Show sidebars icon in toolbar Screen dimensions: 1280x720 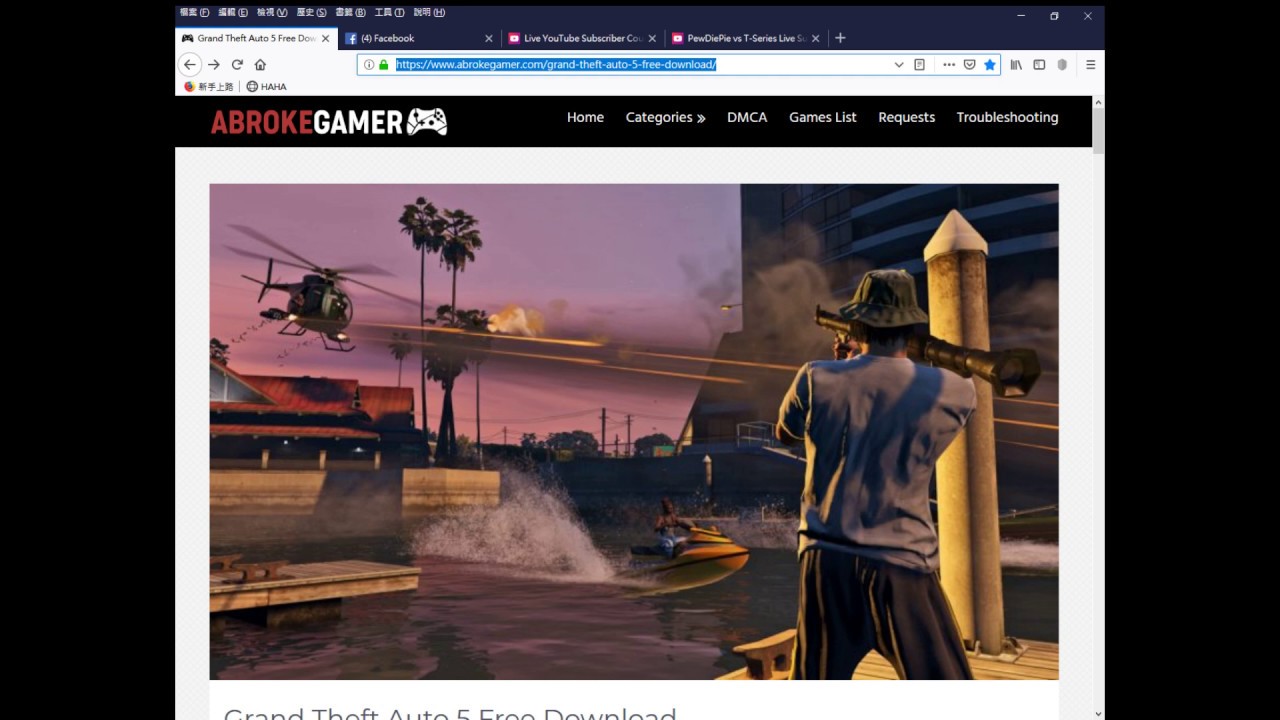click(1039, 64)
